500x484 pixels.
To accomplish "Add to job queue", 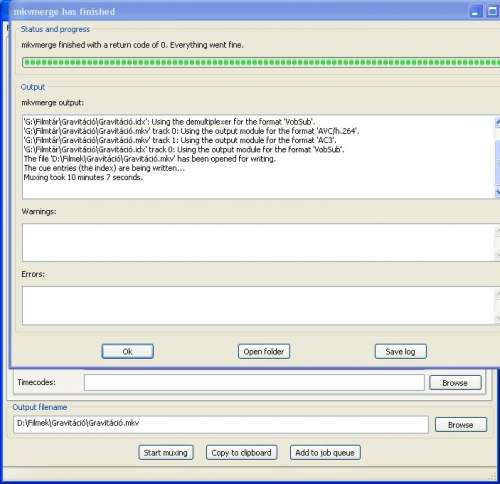I will click(x=325, y=453).
